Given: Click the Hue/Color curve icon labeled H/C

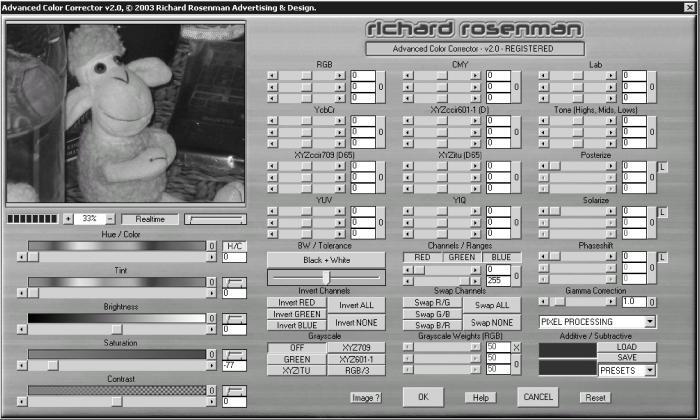Looking at the screenshot, I should coord(234,246).
